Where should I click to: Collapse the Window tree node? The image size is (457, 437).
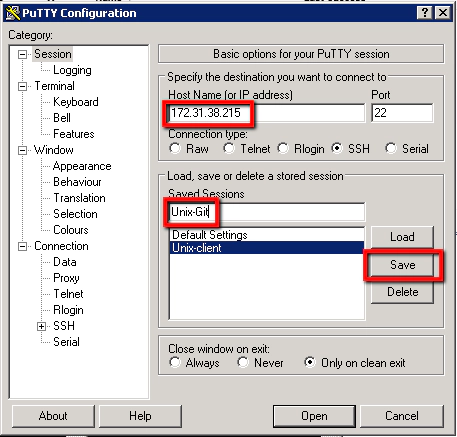coord(22,150)
